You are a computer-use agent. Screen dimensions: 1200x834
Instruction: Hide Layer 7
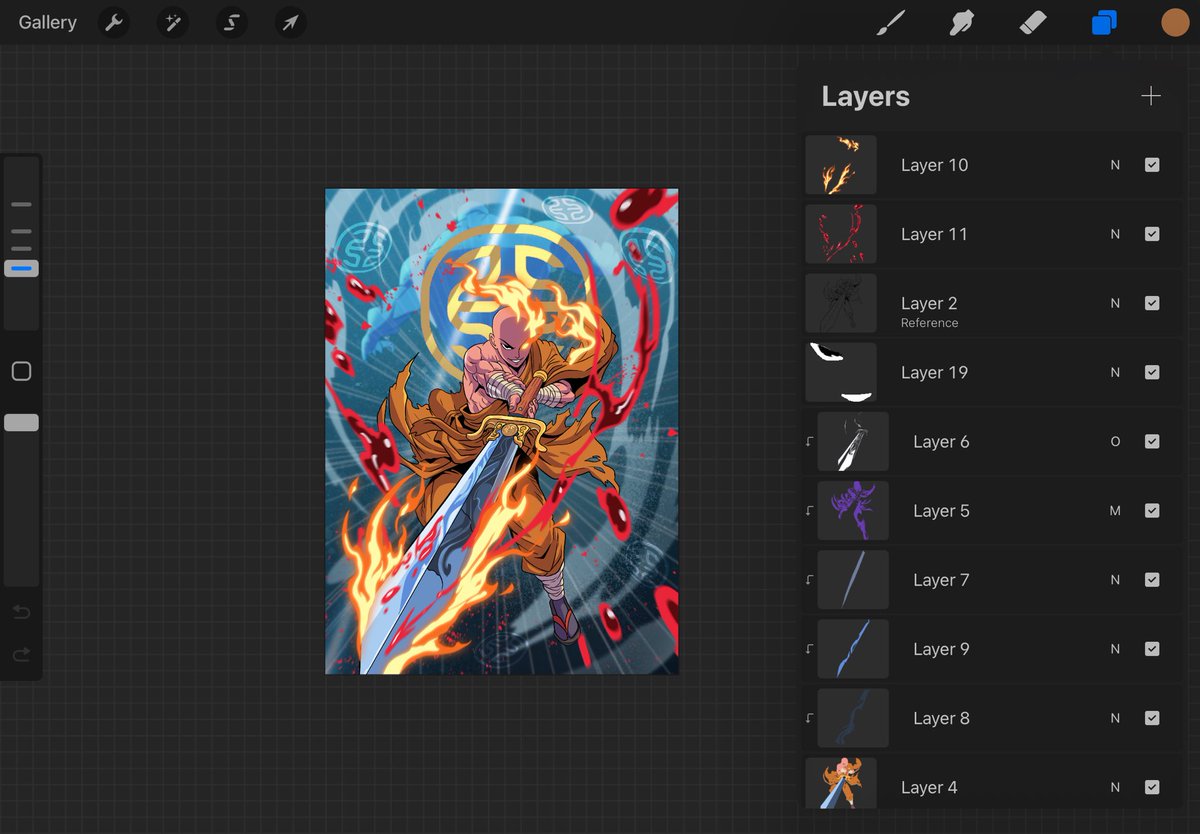pos(1152,580)
